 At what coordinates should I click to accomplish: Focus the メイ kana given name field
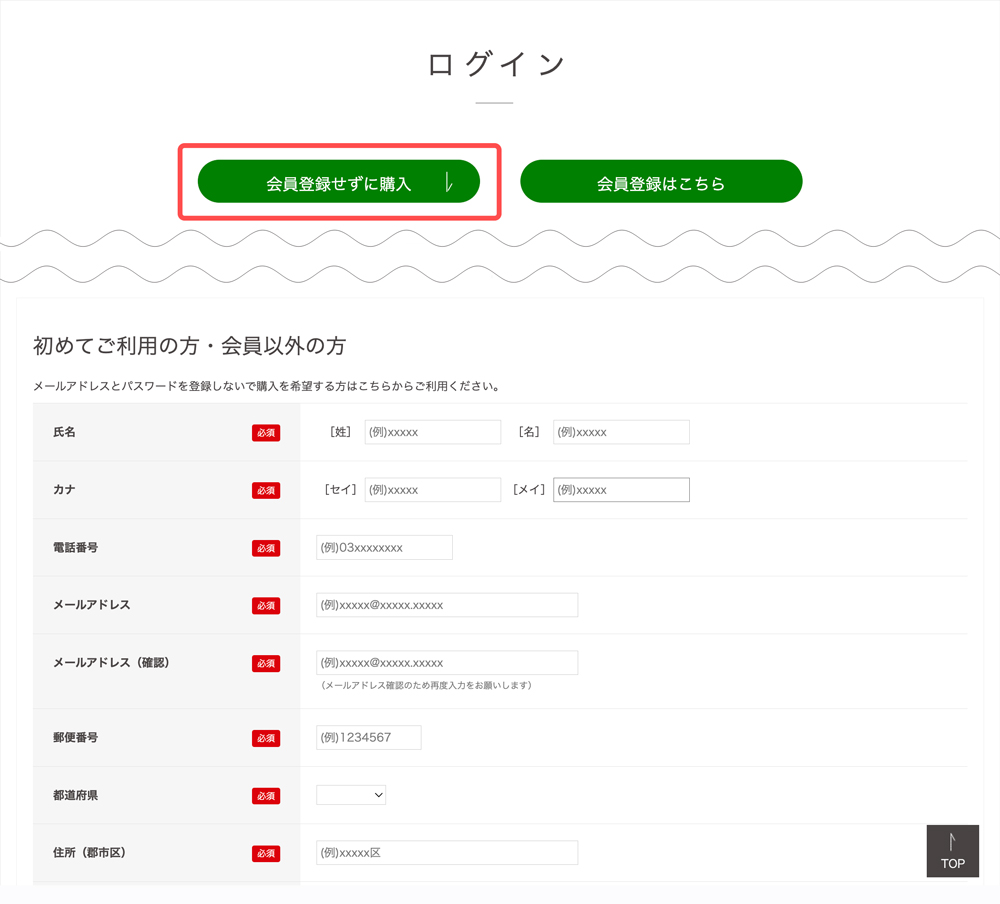click(621, 490)
